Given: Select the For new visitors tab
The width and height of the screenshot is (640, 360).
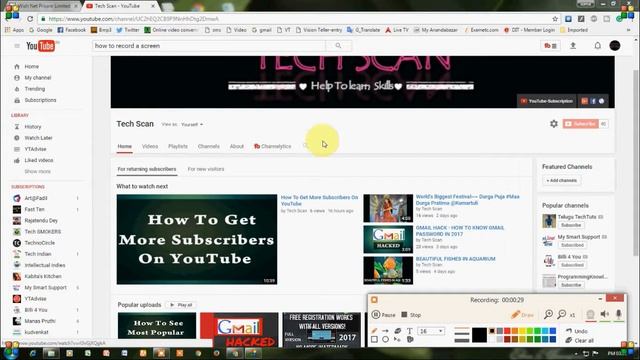Looking at the screenshot, I should click(206, 169).
